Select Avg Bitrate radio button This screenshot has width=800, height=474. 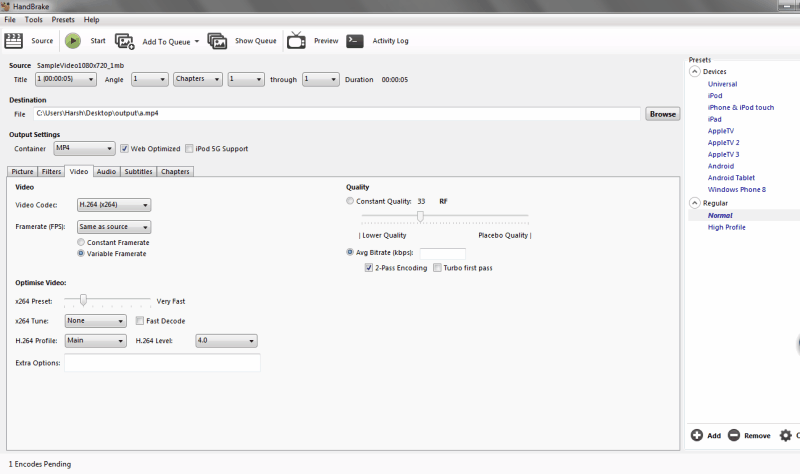click(350, 252)
